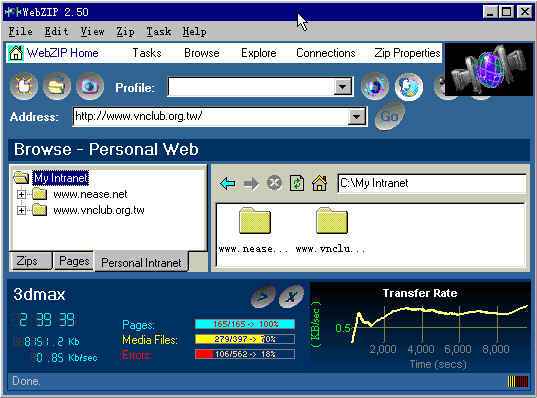Open the Task menu
537x398 pixels.
(x=159, y=32)
